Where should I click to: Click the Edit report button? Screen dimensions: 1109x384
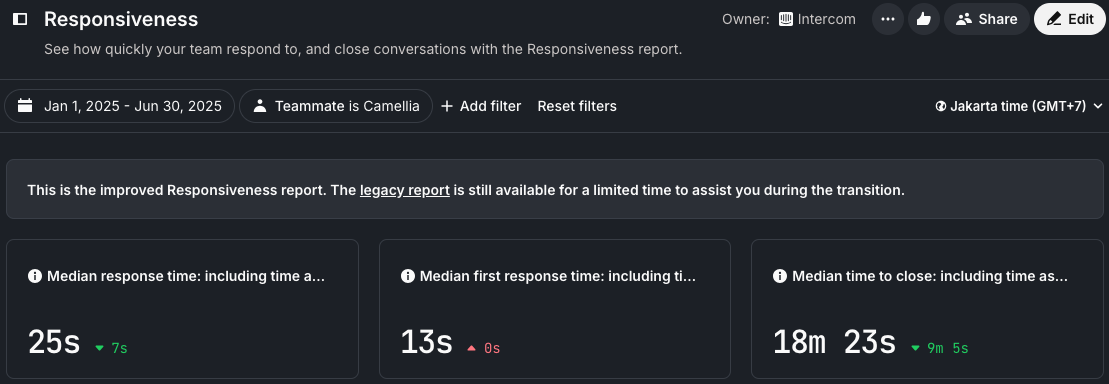click(1069, 19)
